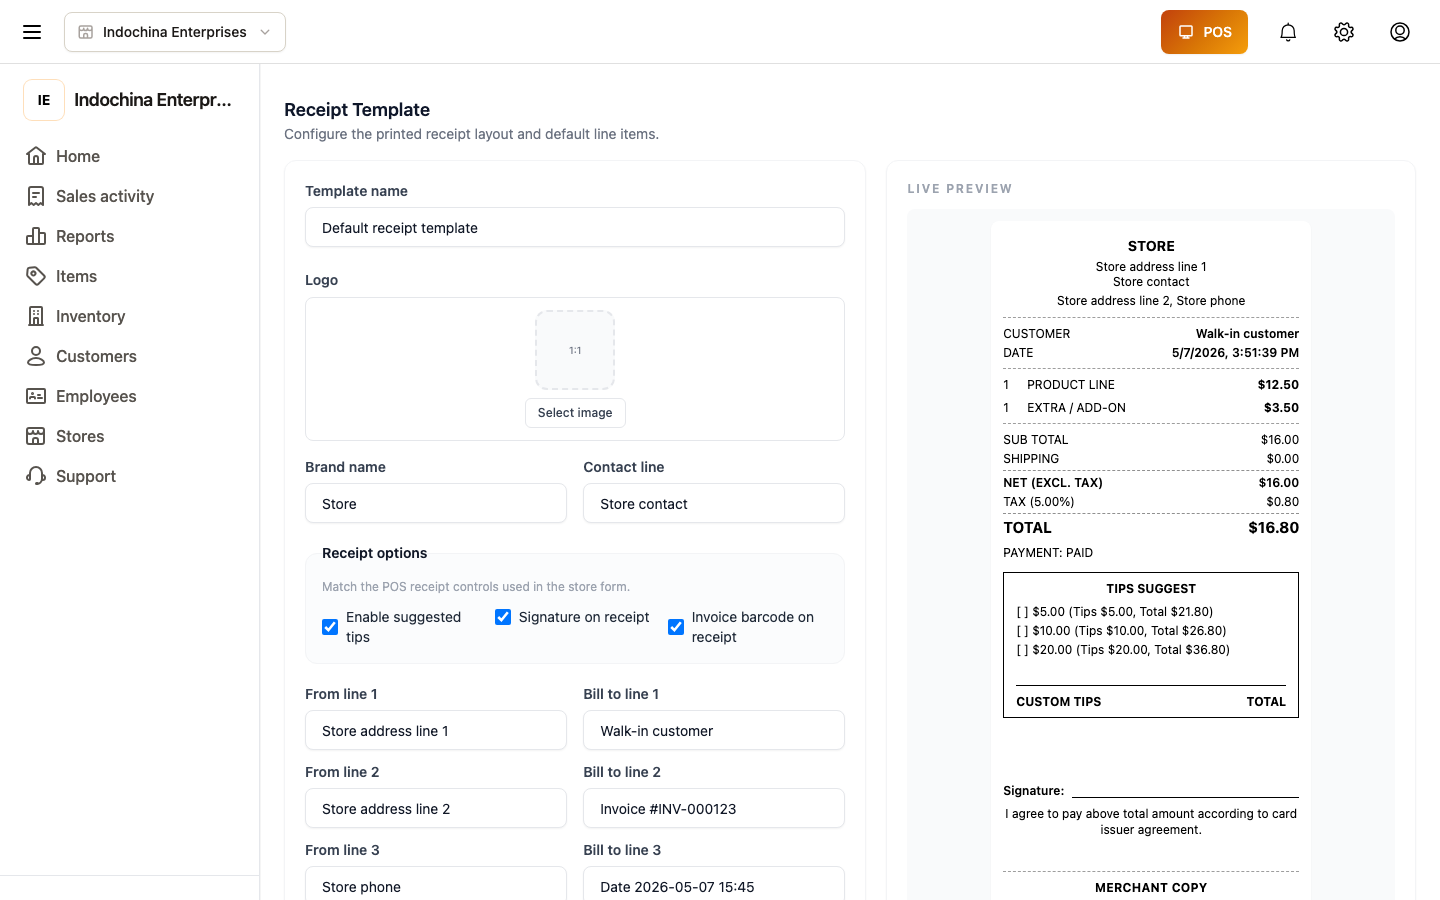Screen dimensions: 1440x900
Task: Edit the Contact line field
Action: (x=714, y=503)
